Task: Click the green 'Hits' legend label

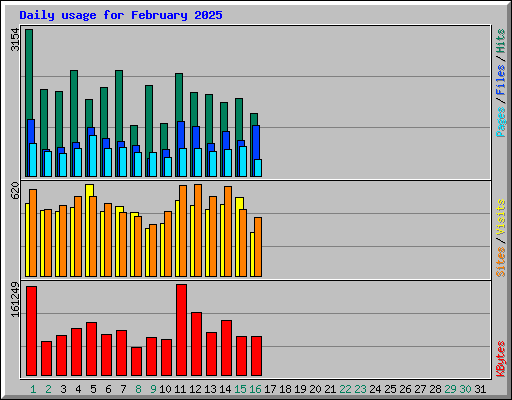Action: (500, 41)
